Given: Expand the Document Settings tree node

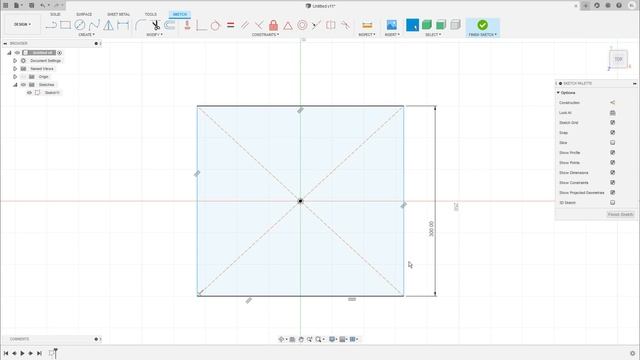Looking at the screenshot, I should pos(15,60).
